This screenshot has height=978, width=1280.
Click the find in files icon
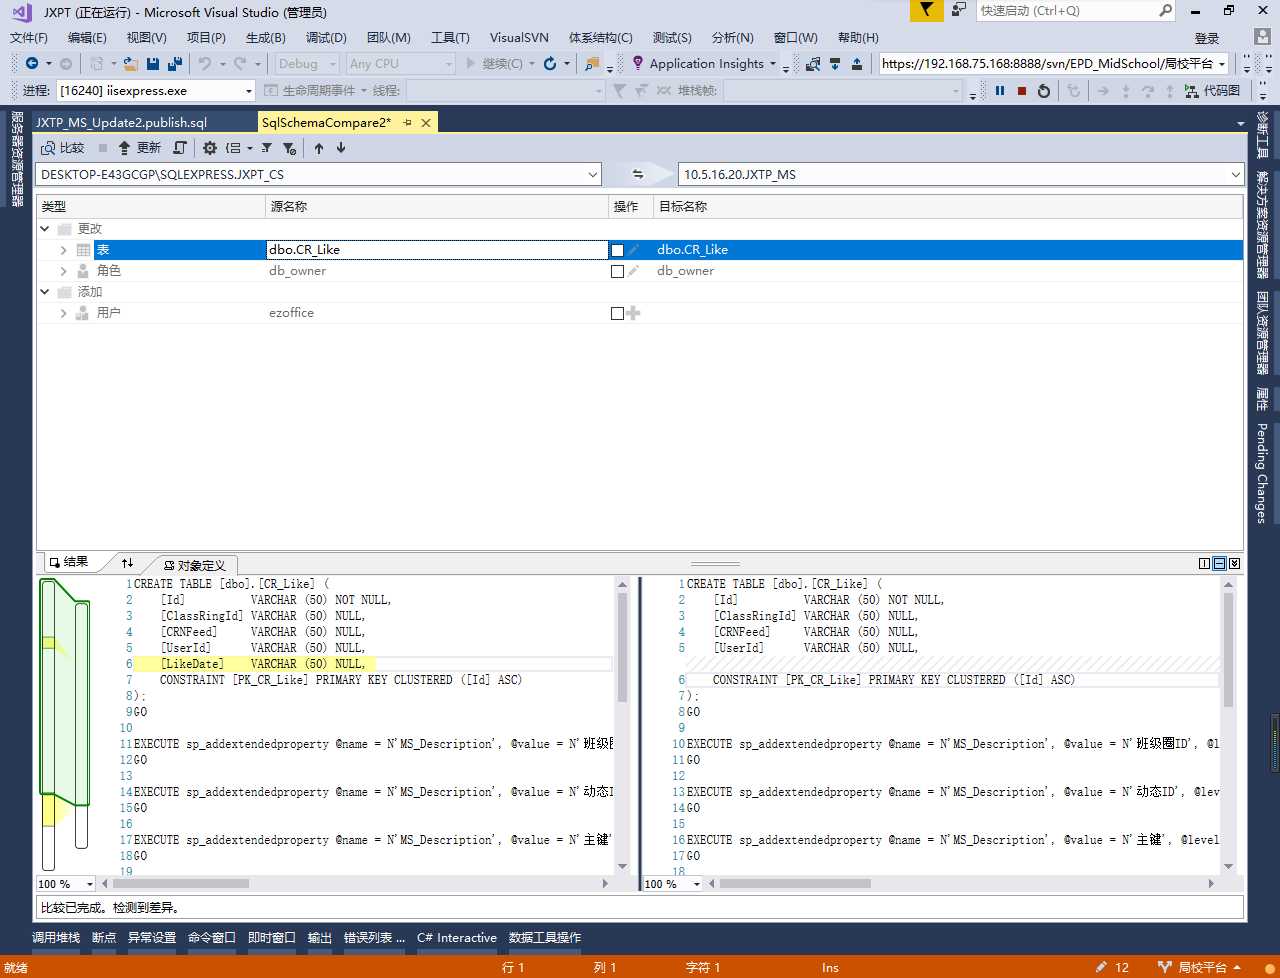click(x=592, y=63)
